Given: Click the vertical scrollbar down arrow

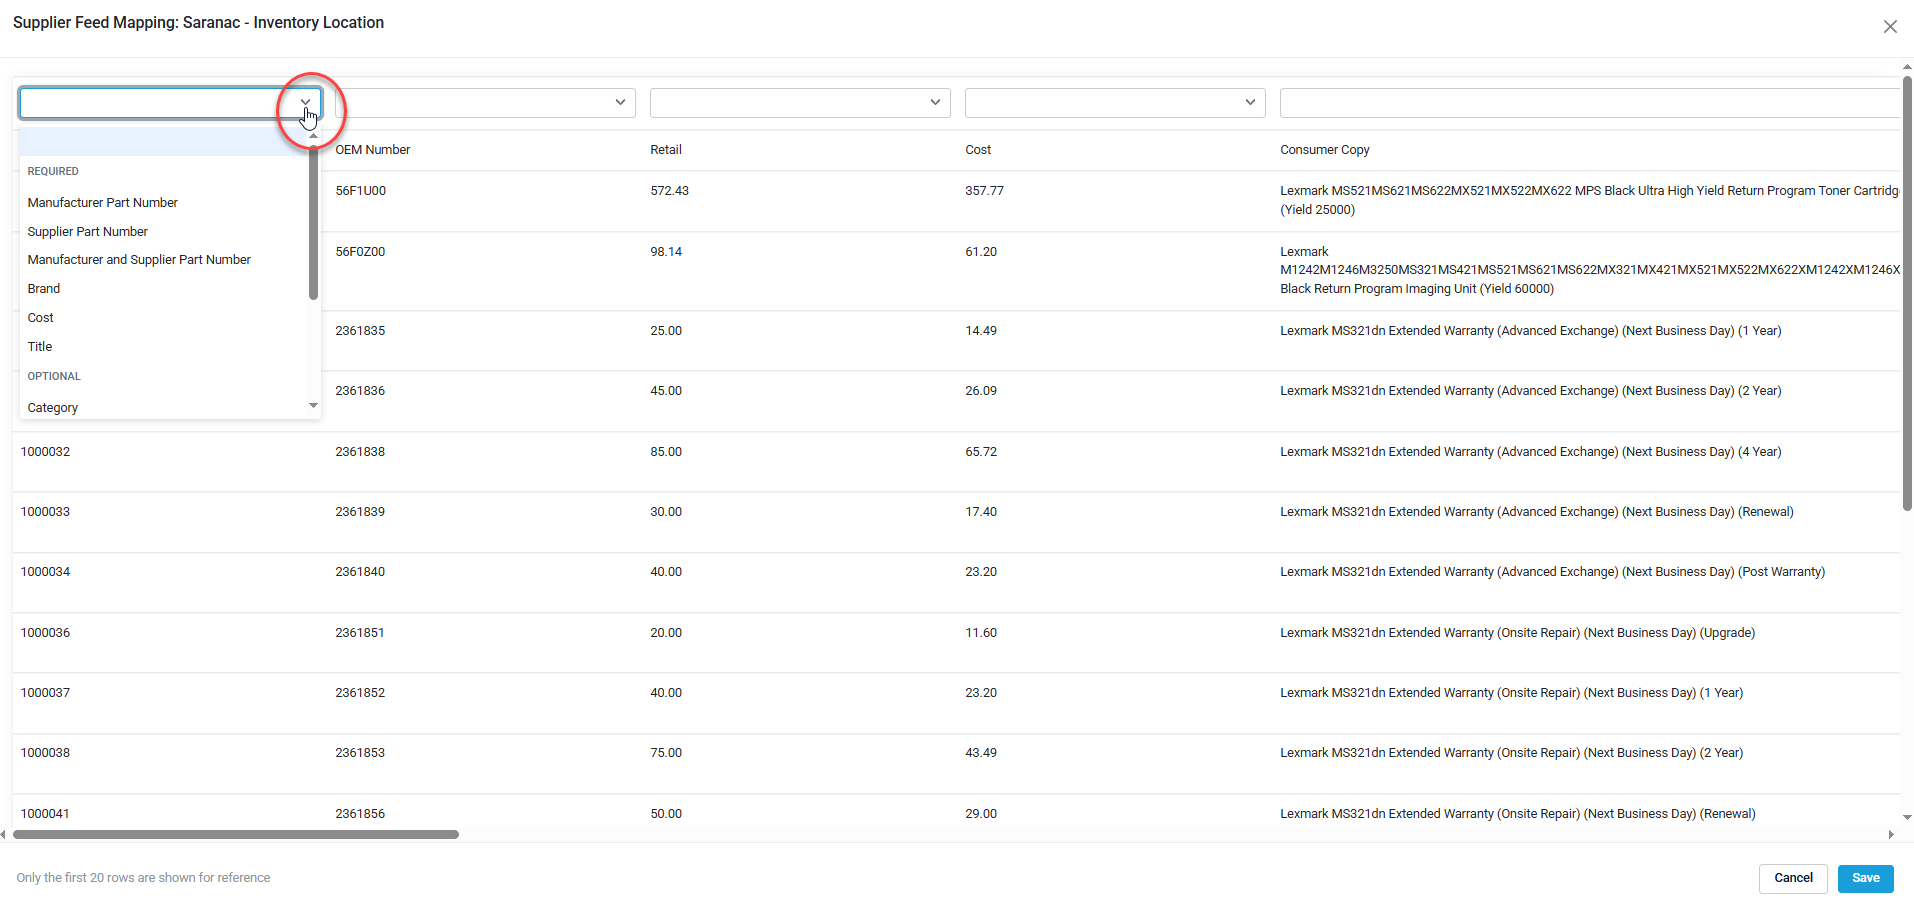Looking at the screenshot, I should (x=1907, y=817).
